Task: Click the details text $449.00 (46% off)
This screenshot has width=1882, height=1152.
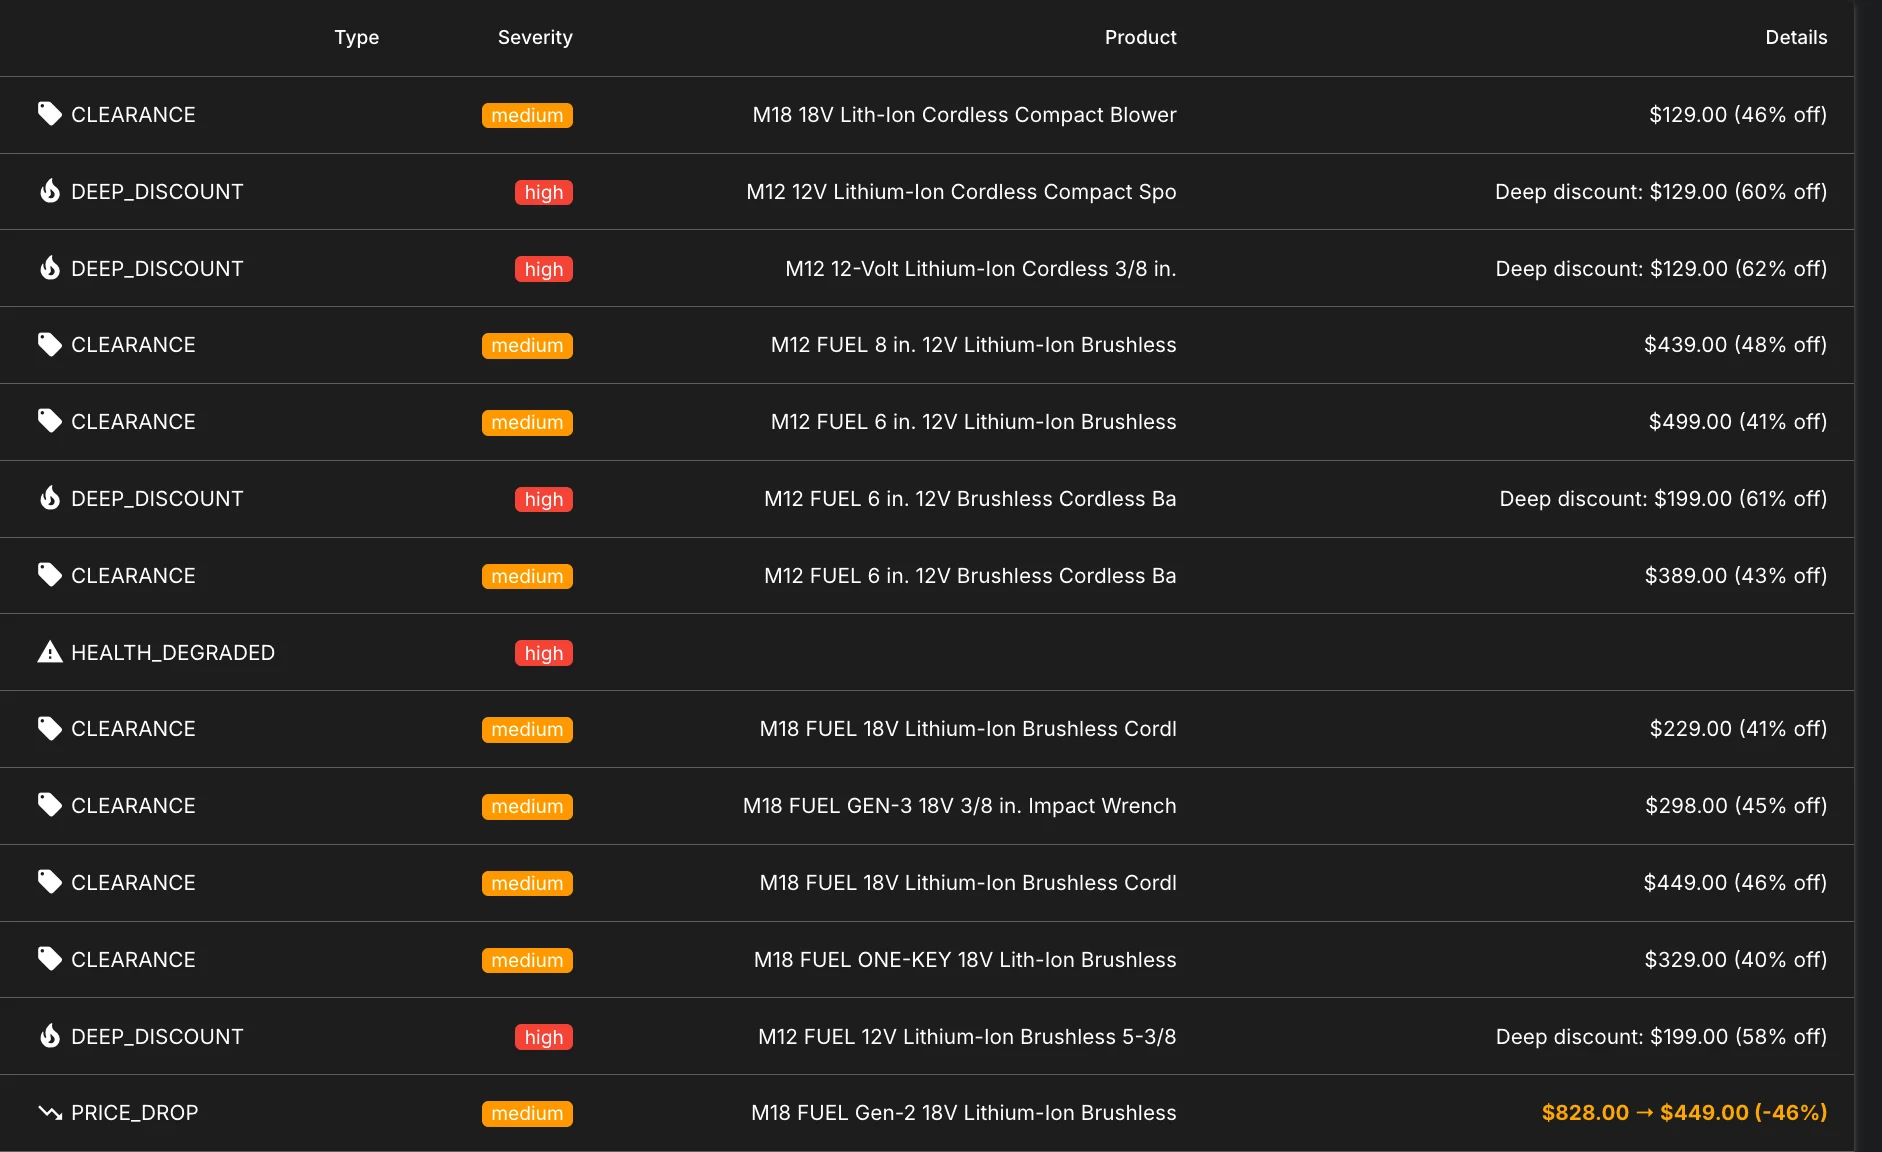Action: tap(1736, 883)
